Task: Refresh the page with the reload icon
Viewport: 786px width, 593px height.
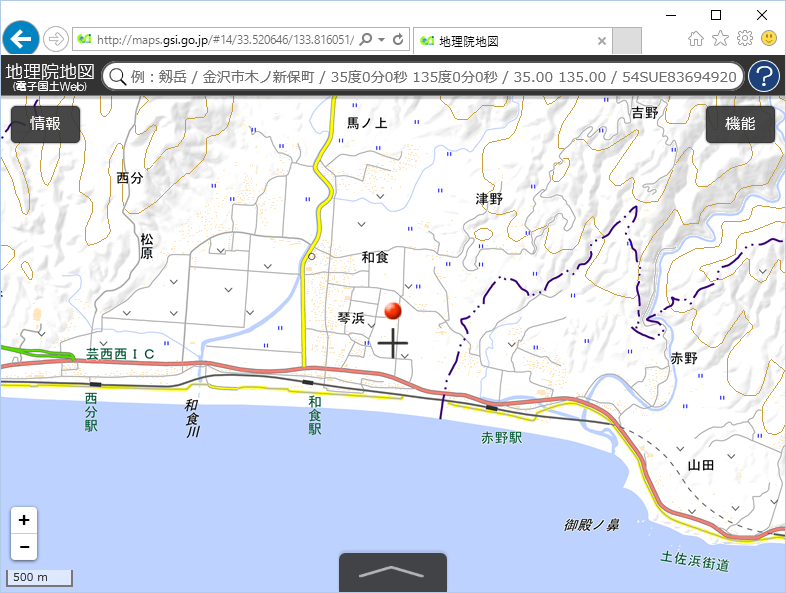Action: [x=398, y=39]
